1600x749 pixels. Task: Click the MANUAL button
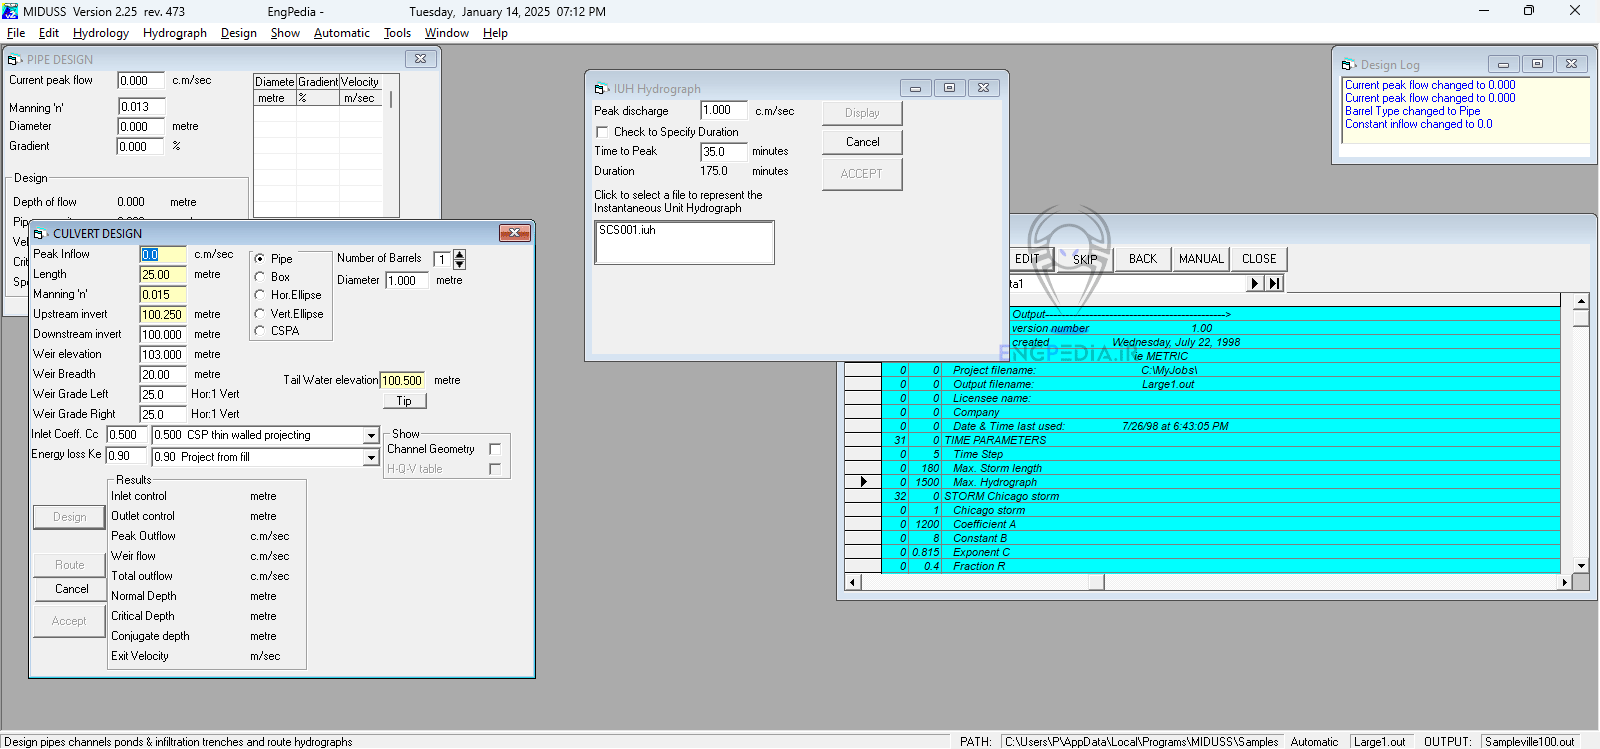tap(1201, 259)
